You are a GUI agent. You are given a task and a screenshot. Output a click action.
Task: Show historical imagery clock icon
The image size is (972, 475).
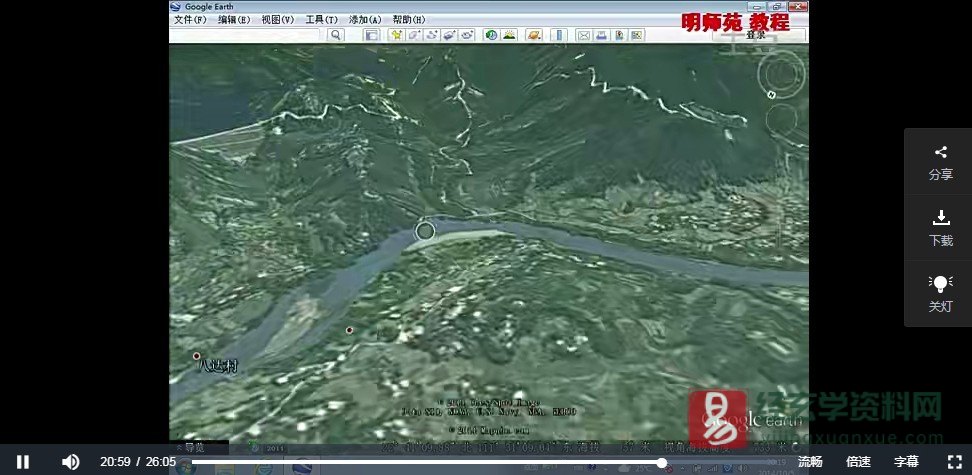(x=492, y=35)
